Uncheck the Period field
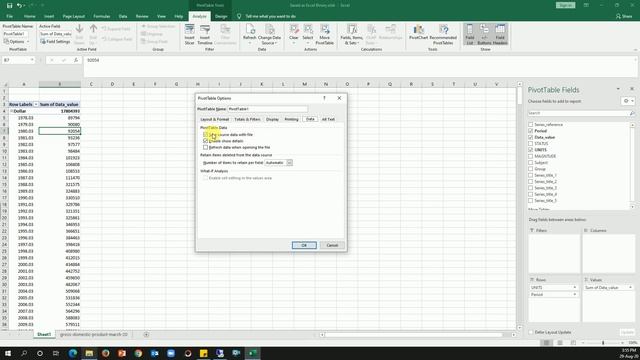 click(531, 131)
